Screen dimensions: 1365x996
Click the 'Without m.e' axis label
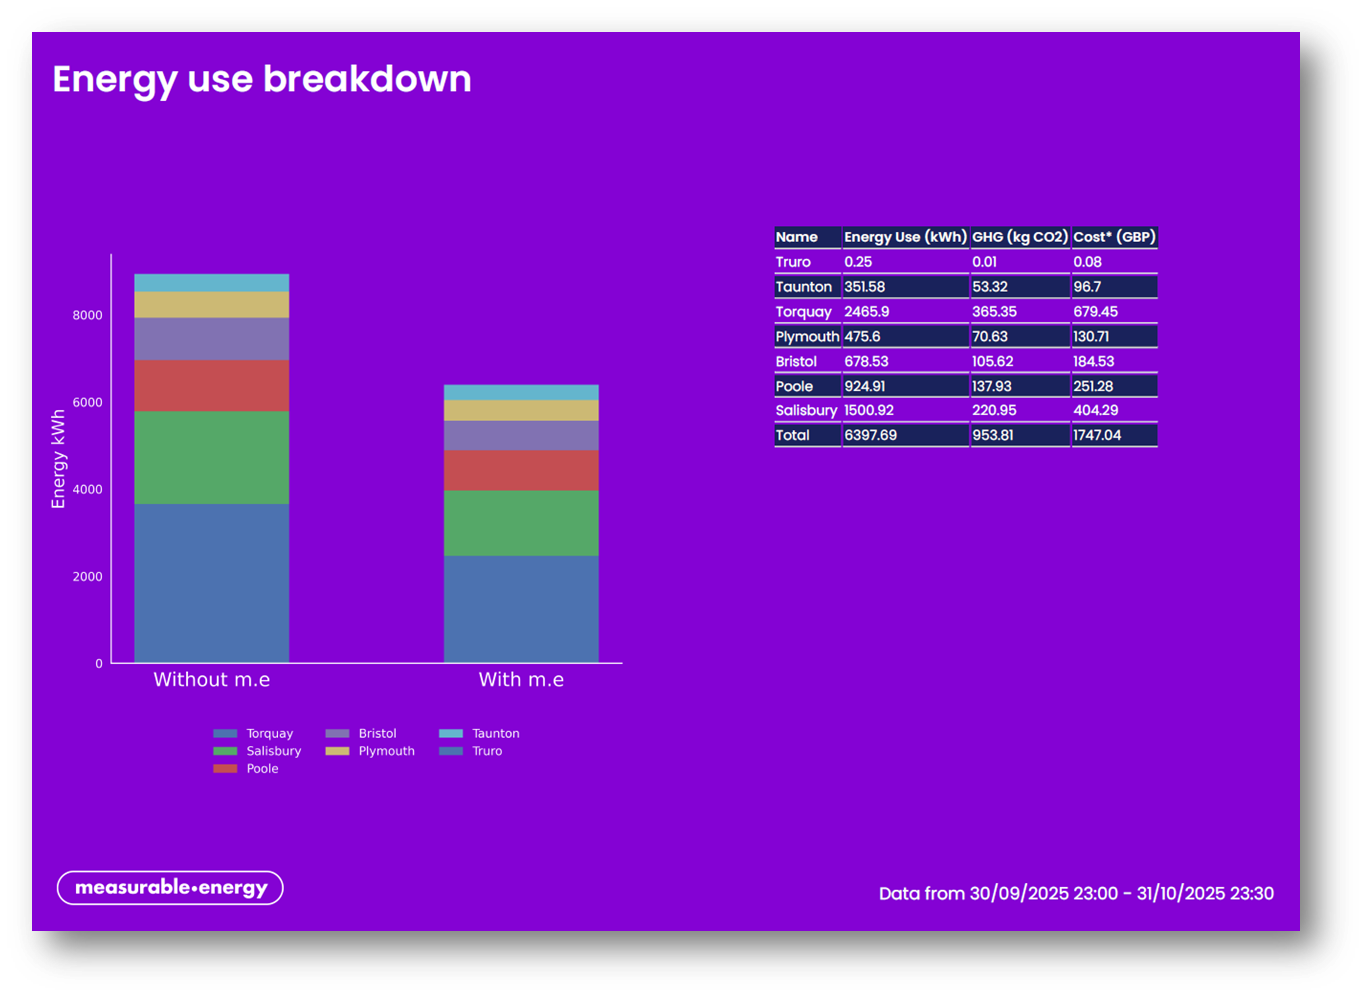[212, 680]
